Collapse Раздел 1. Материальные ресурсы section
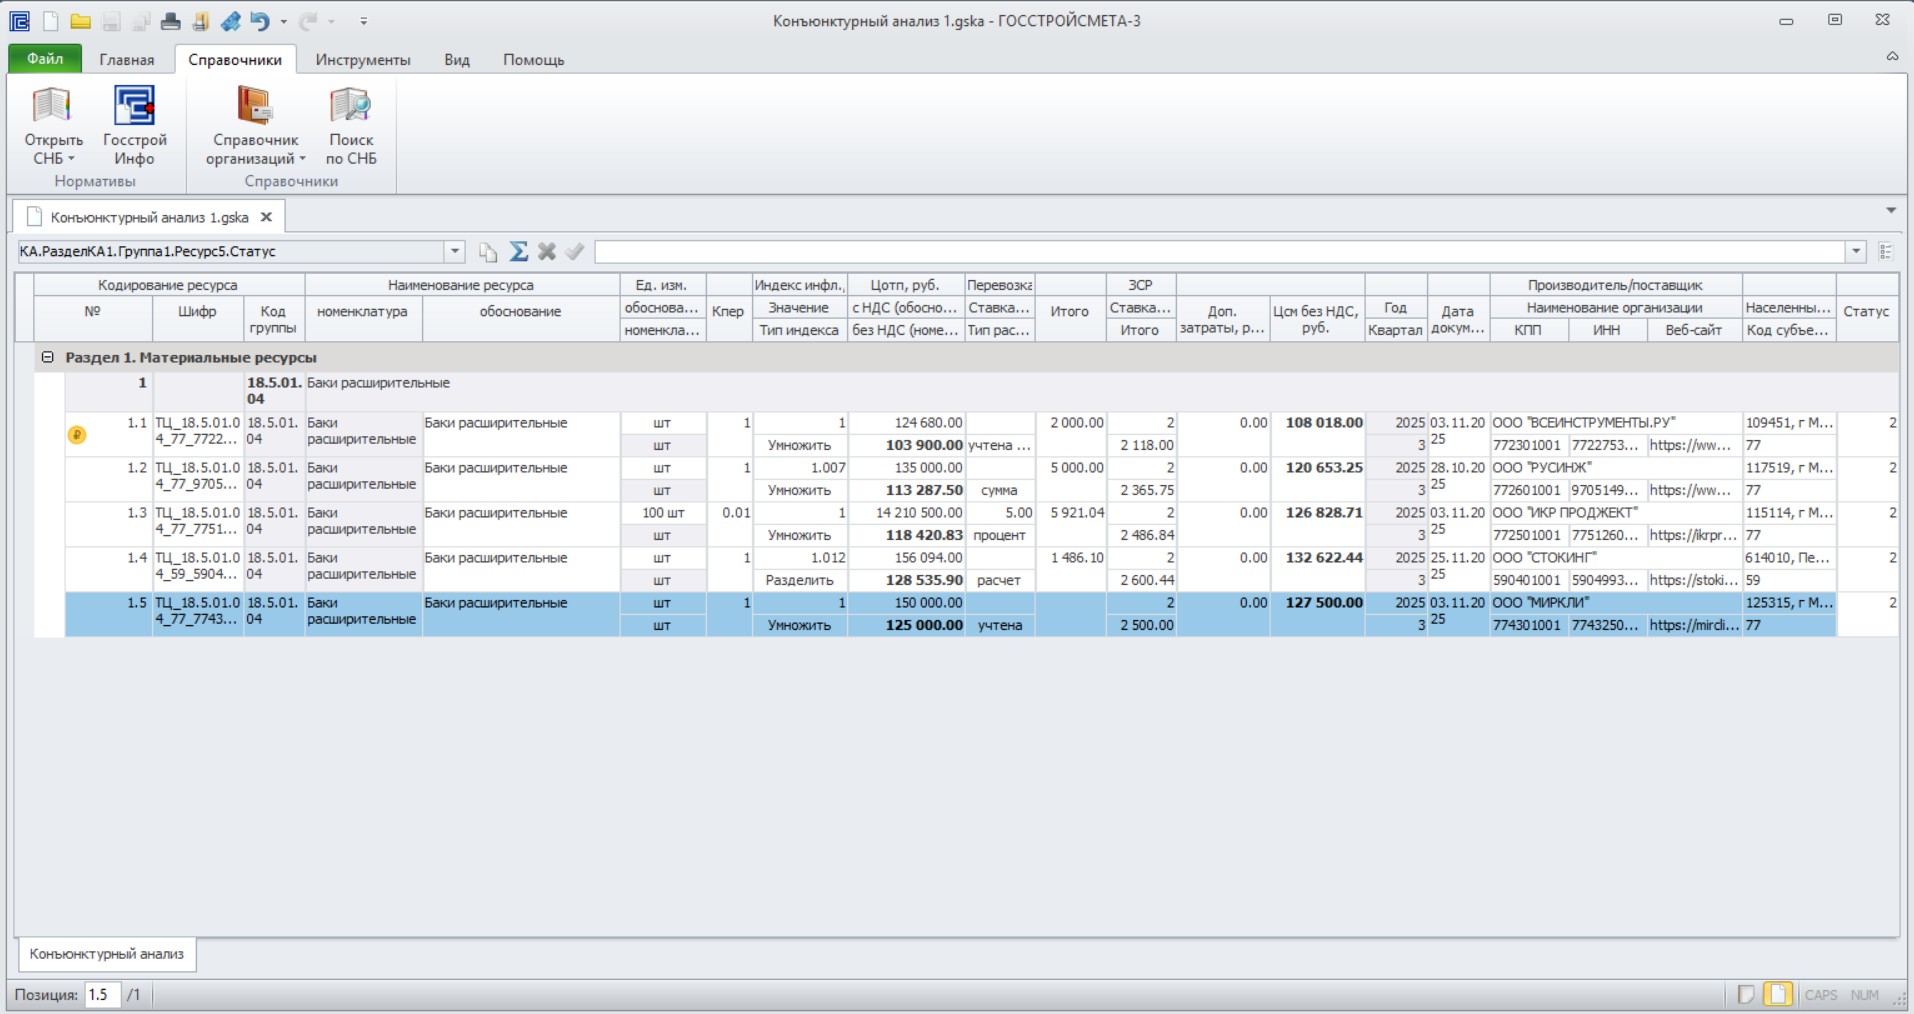This screenshot has height=1014, width=1914. coord(47,357)
